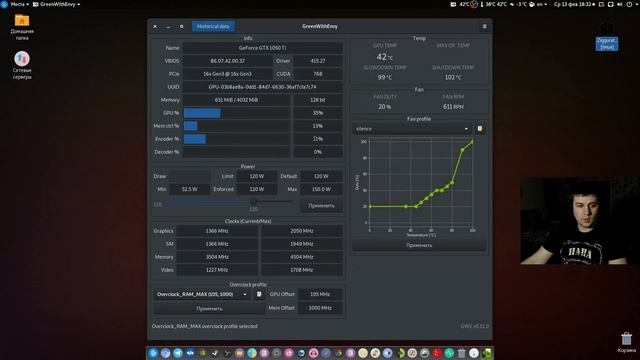Click the Mem Offset 1000 MHz value
The height and width of the screenshot is (360, 640).
click(x=320, y=308)
